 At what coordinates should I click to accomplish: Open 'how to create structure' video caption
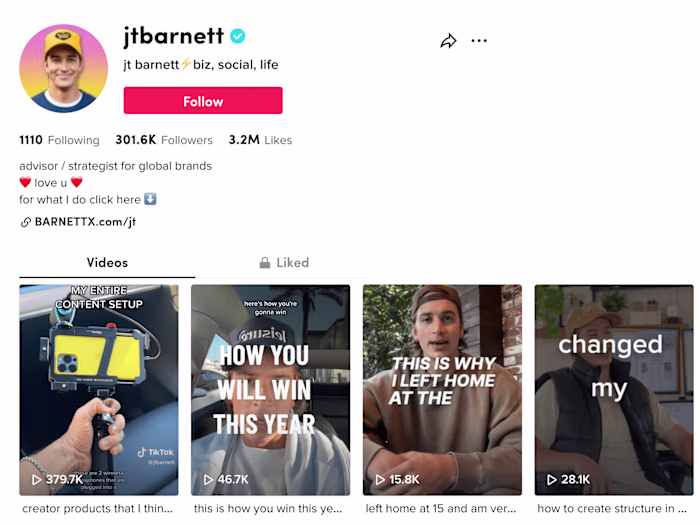[x=612, y=509]
